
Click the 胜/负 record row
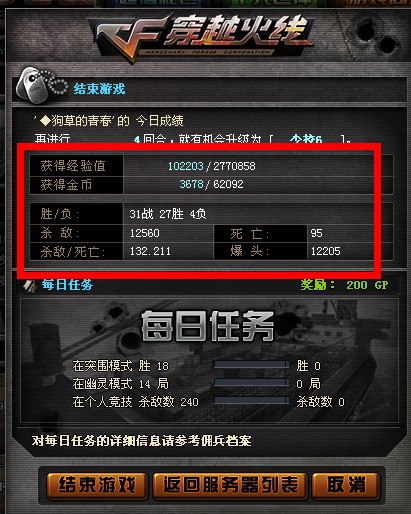(x=211, y=214)
